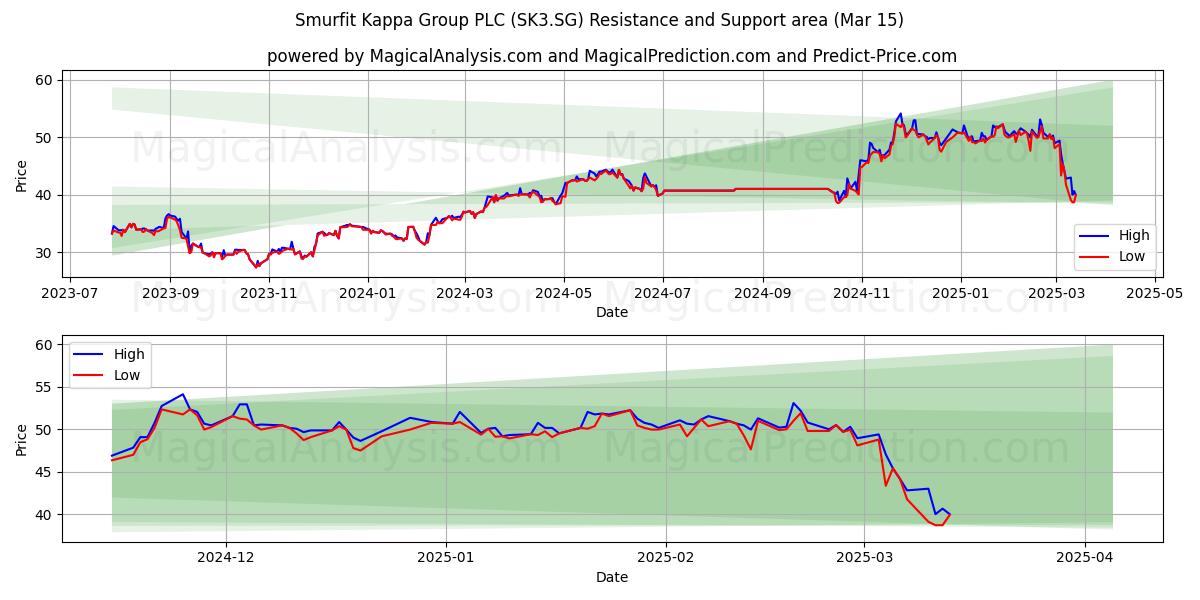Click the top chart 'Price' axis label
The width and height of the screenshot is (1200, 600).
pyautogui.click(x=22, y=175)
